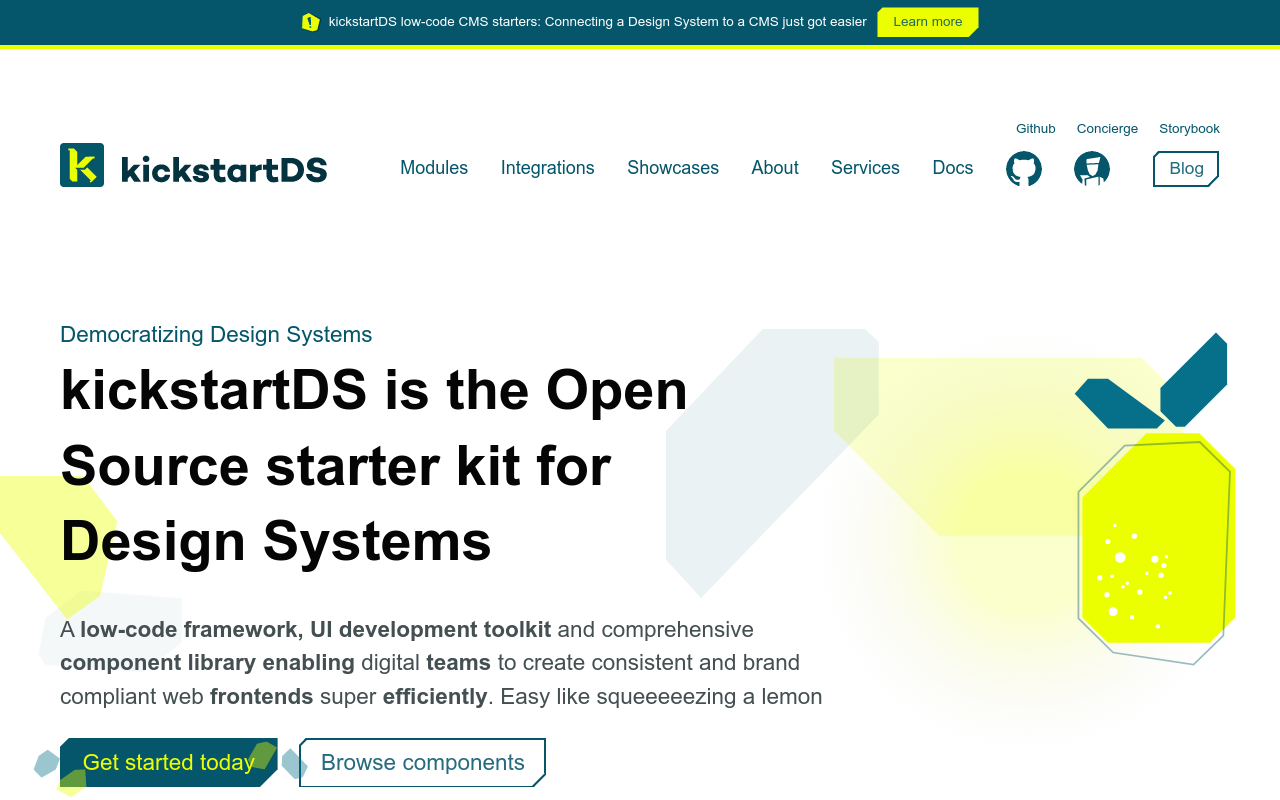Viewport: 1280px width, 800px height.
Task: Follow the small Storybook text link
Action: coord(1189,129)
